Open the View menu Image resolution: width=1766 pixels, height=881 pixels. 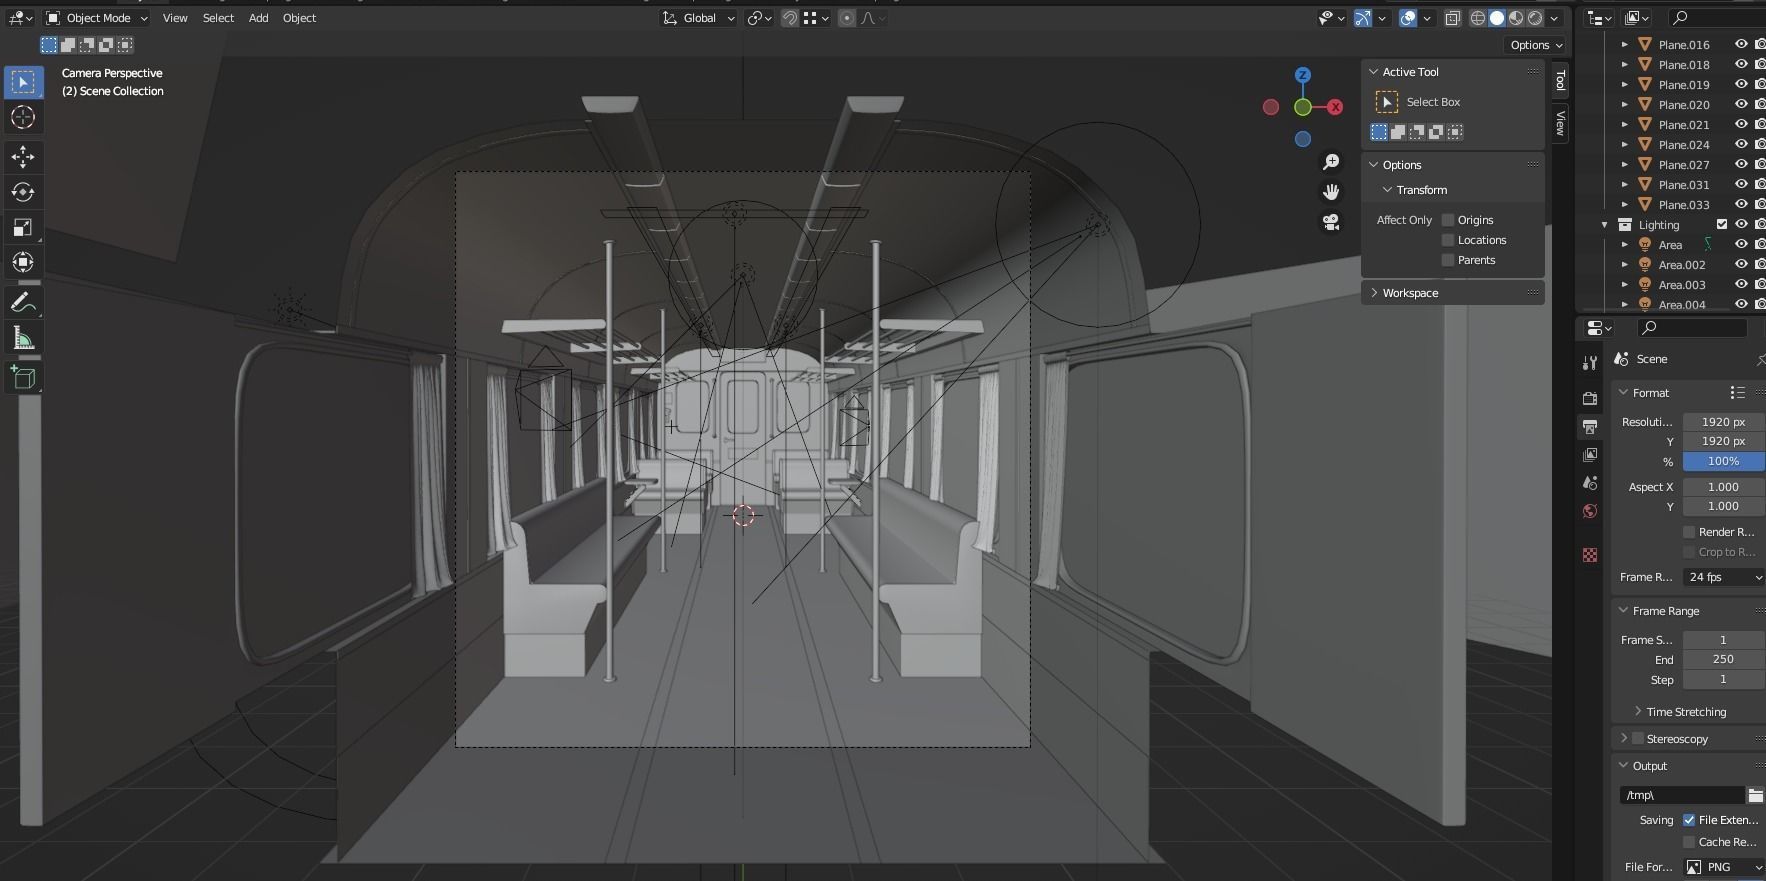(x=175, y=18)
